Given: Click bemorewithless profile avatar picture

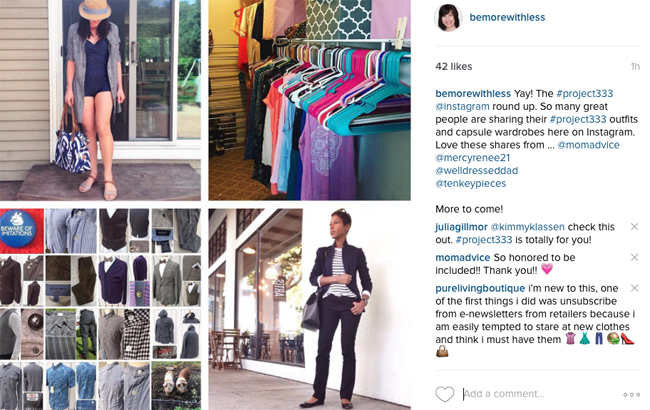Looking at the screenshot, I should [x=448, y=17].
